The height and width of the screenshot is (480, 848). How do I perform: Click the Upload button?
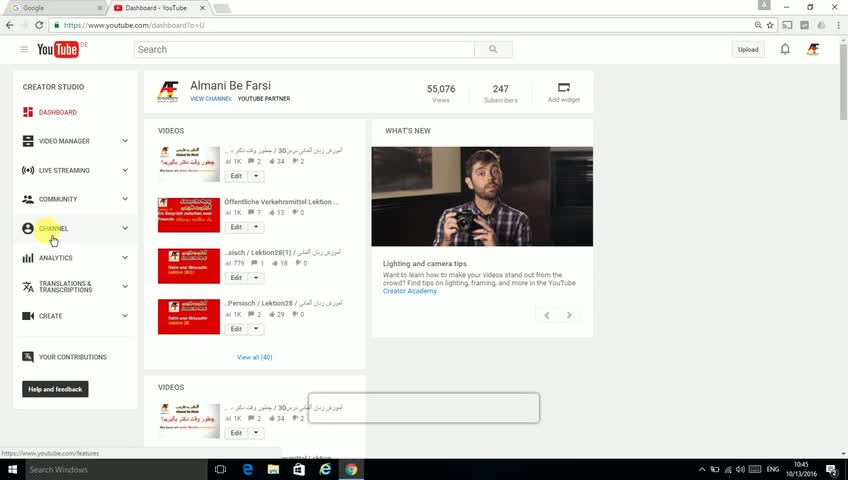click(748, 49)
